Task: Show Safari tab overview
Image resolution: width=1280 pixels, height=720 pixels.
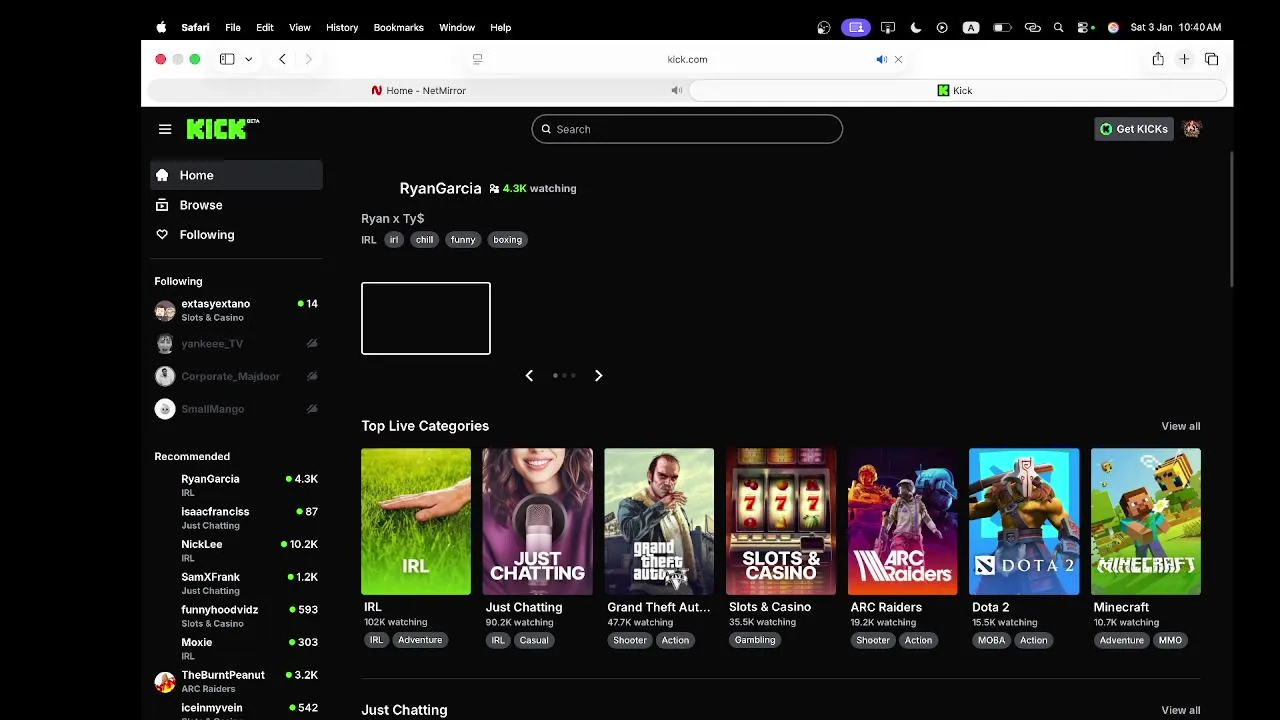Action: pyautogui.click(x=1211, y=59)
